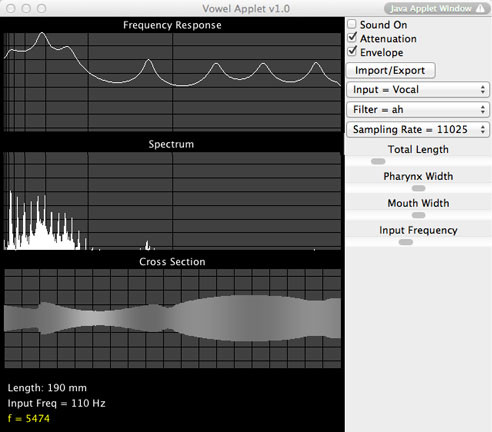The width and height of the screenshot is (492, 432).
Task: Open the Input = Vocal dropdown
Action: click(418, 90)
